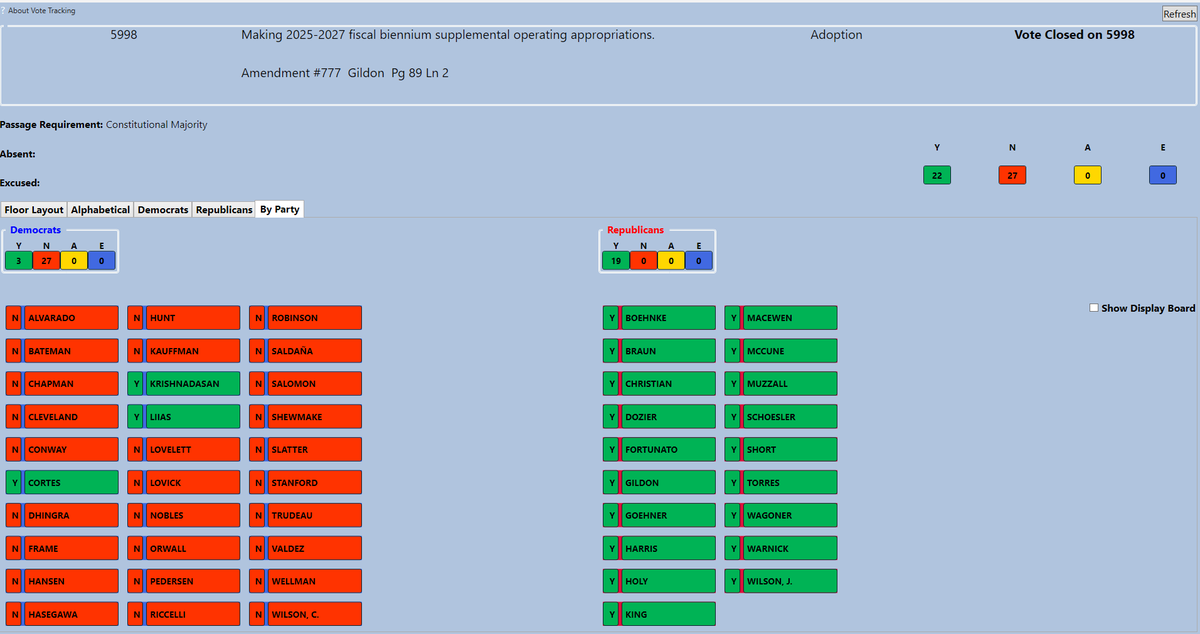Screen dimensions: 1200x634
Task: Click Republicans Yea count 19 box
Action: click(x=615, y=261)
